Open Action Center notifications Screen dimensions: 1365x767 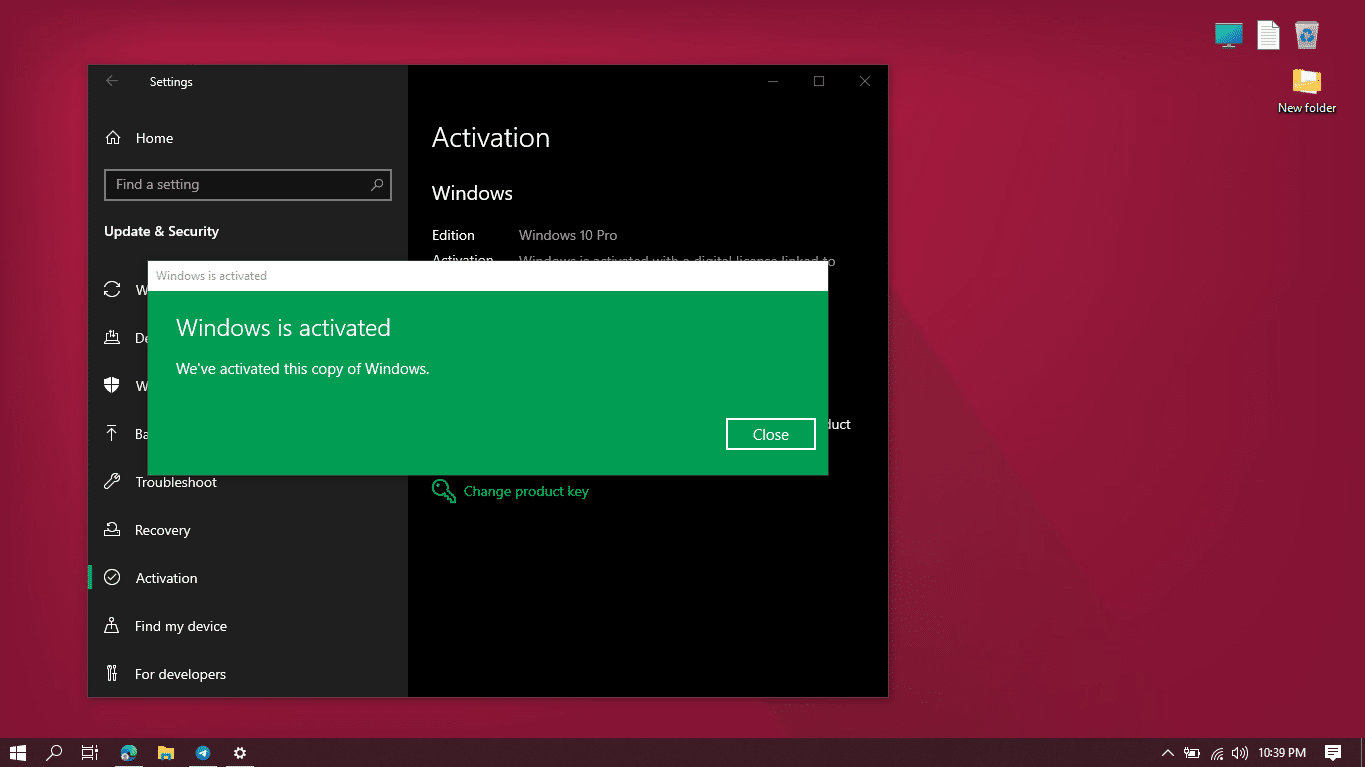click(1334, 753)
